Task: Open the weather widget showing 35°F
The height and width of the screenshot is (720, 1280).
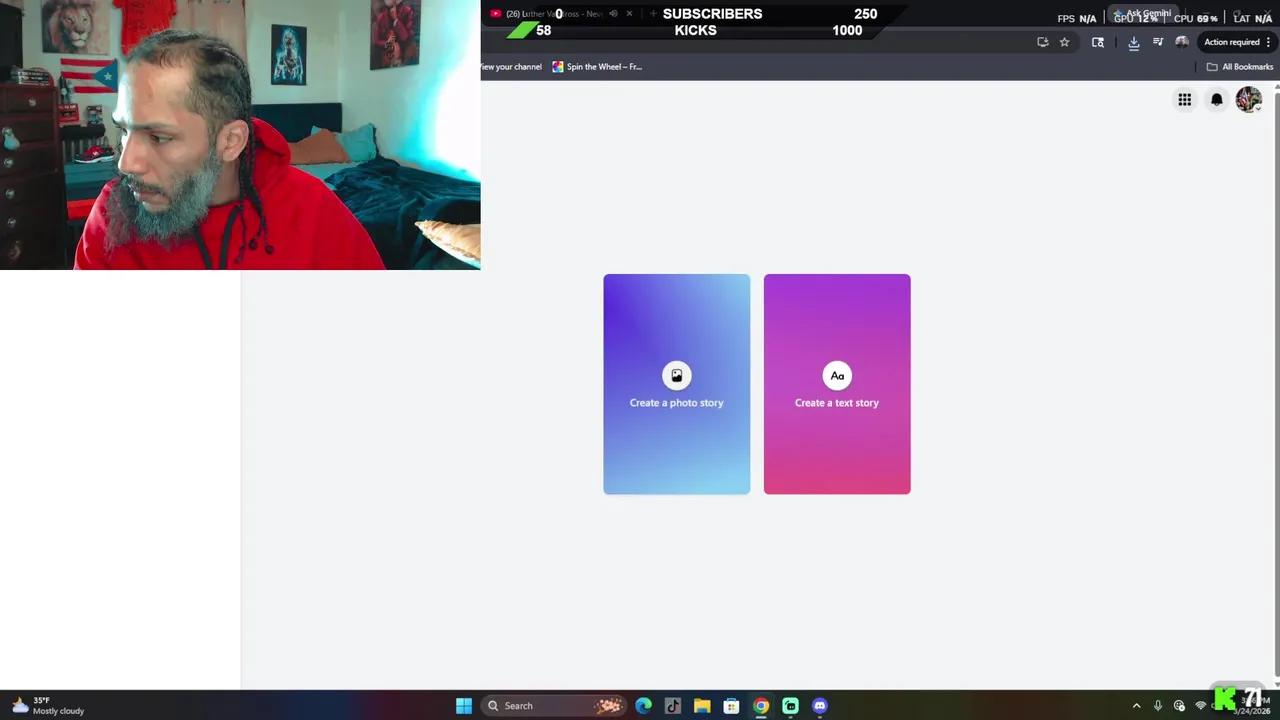Action: pos(47,706)
